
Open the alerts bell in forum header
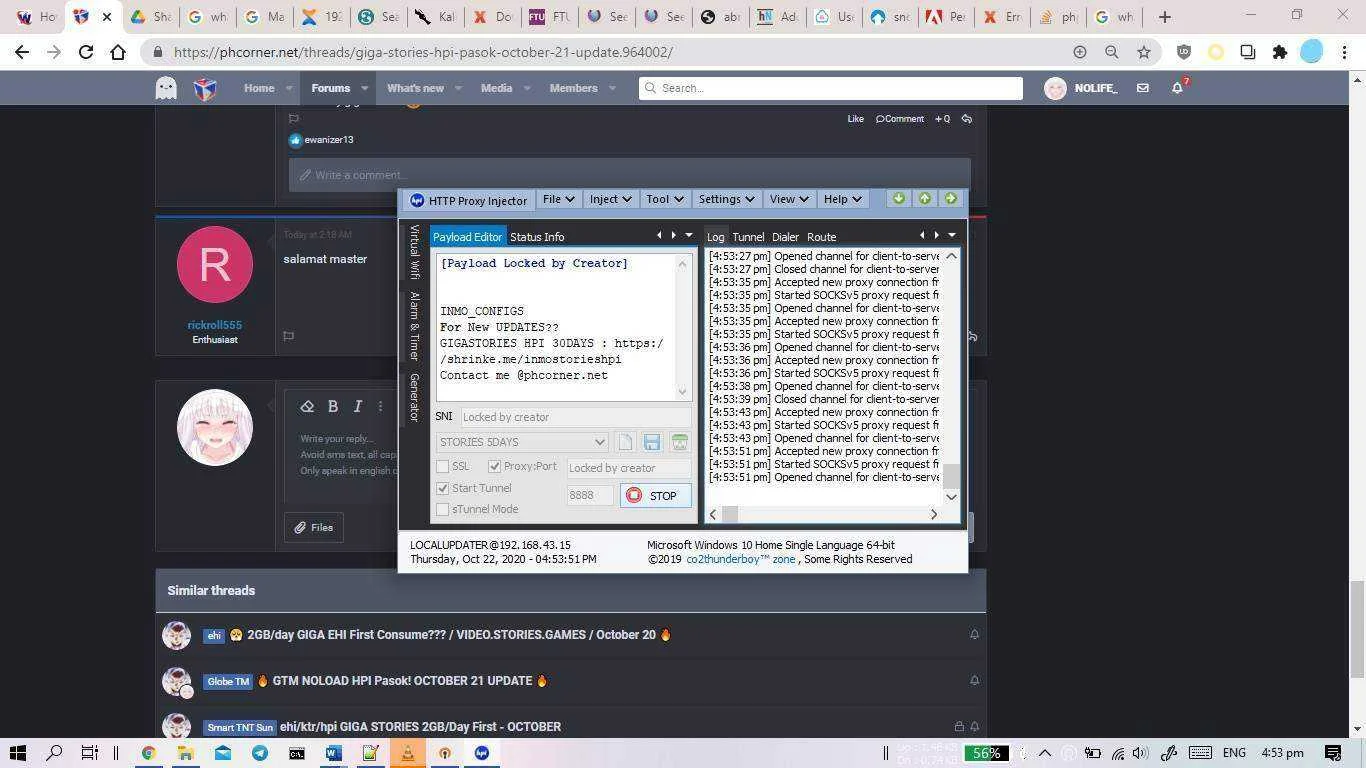tap(1177, 88)
